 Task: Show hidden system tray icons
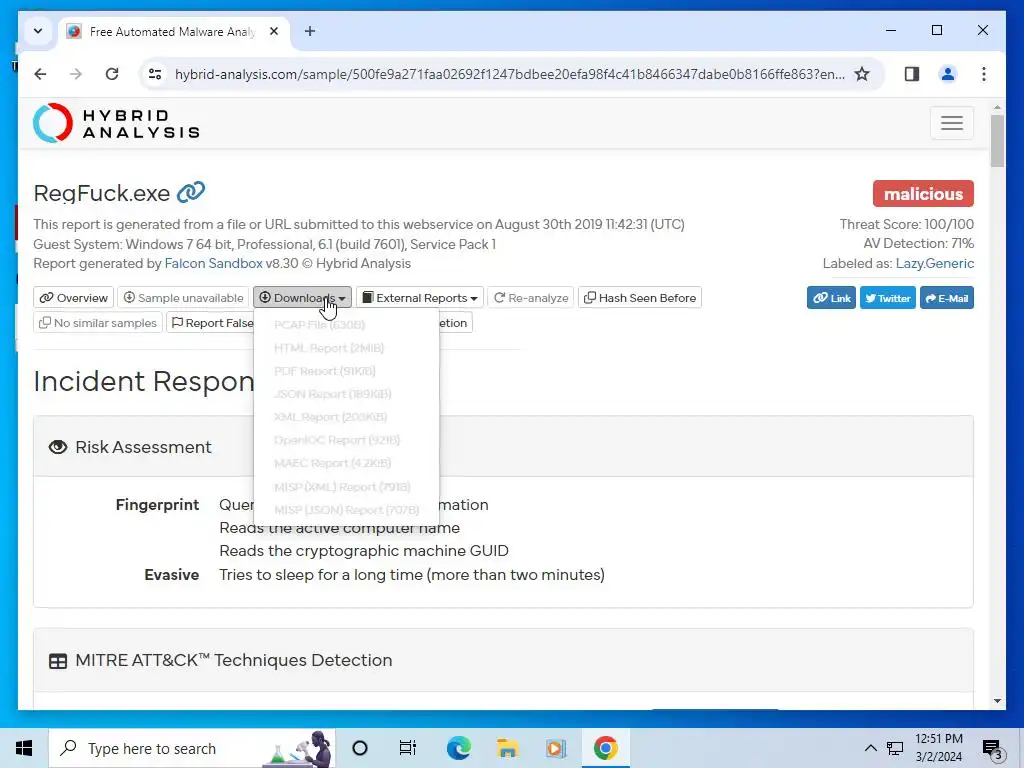coord(871,748)
